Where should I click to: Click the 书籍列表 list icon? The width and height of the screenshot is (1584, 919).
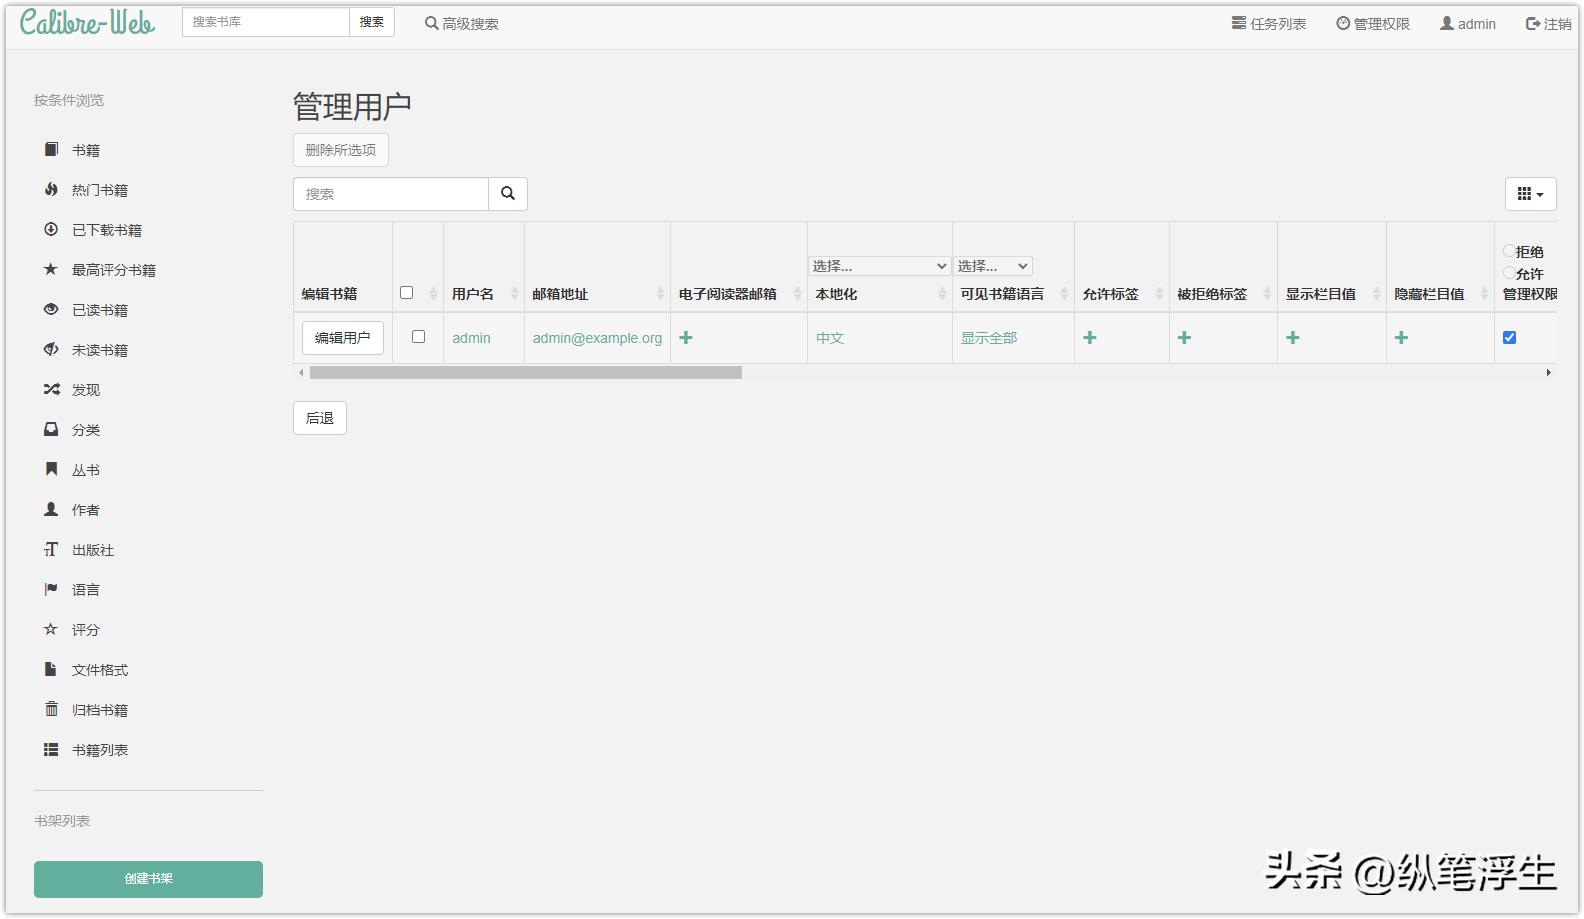pos(51,749)
